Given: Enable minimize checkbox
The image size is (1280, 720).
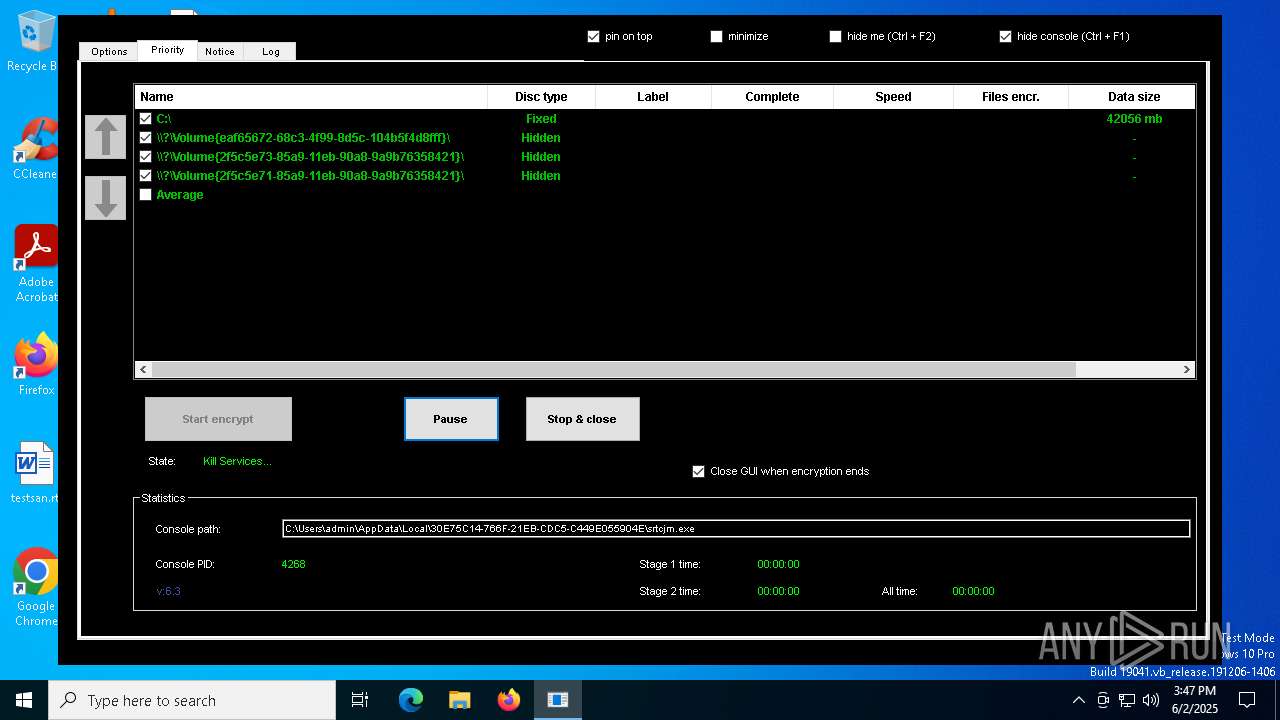Looking at the screenshot, I should [716, 36].
